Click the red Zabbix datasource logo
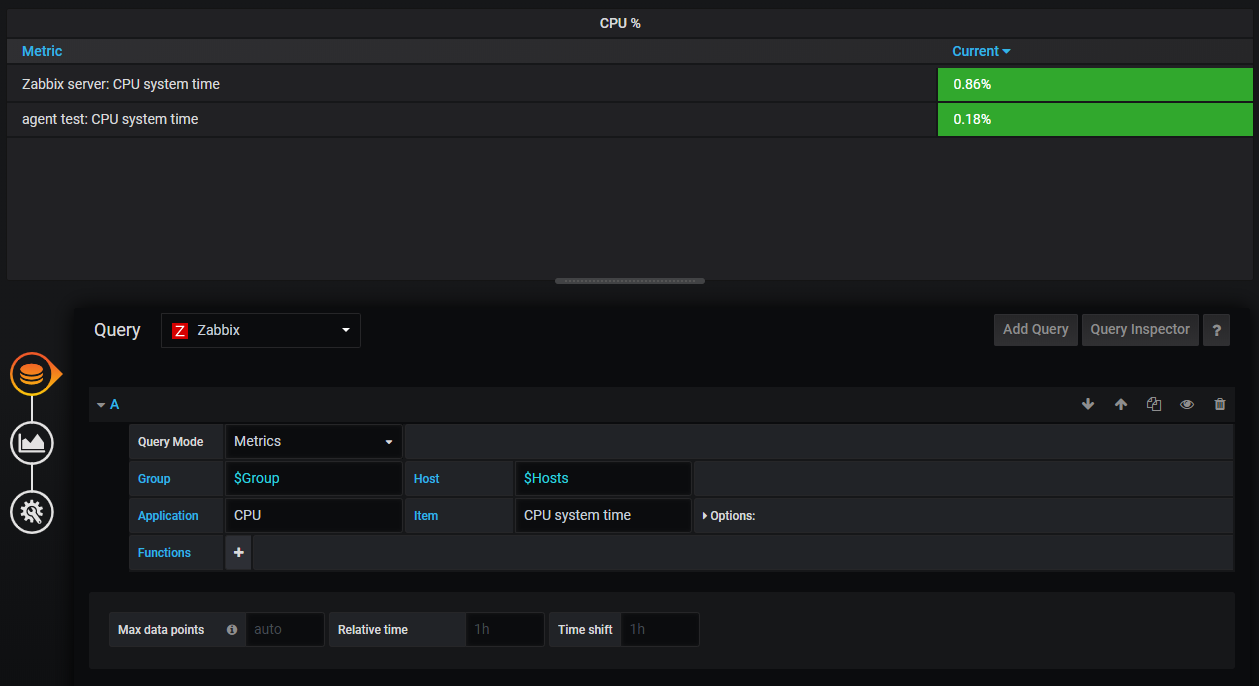Image resolution: width=1259 pixels, height=686 pixels. coord(180,330)
